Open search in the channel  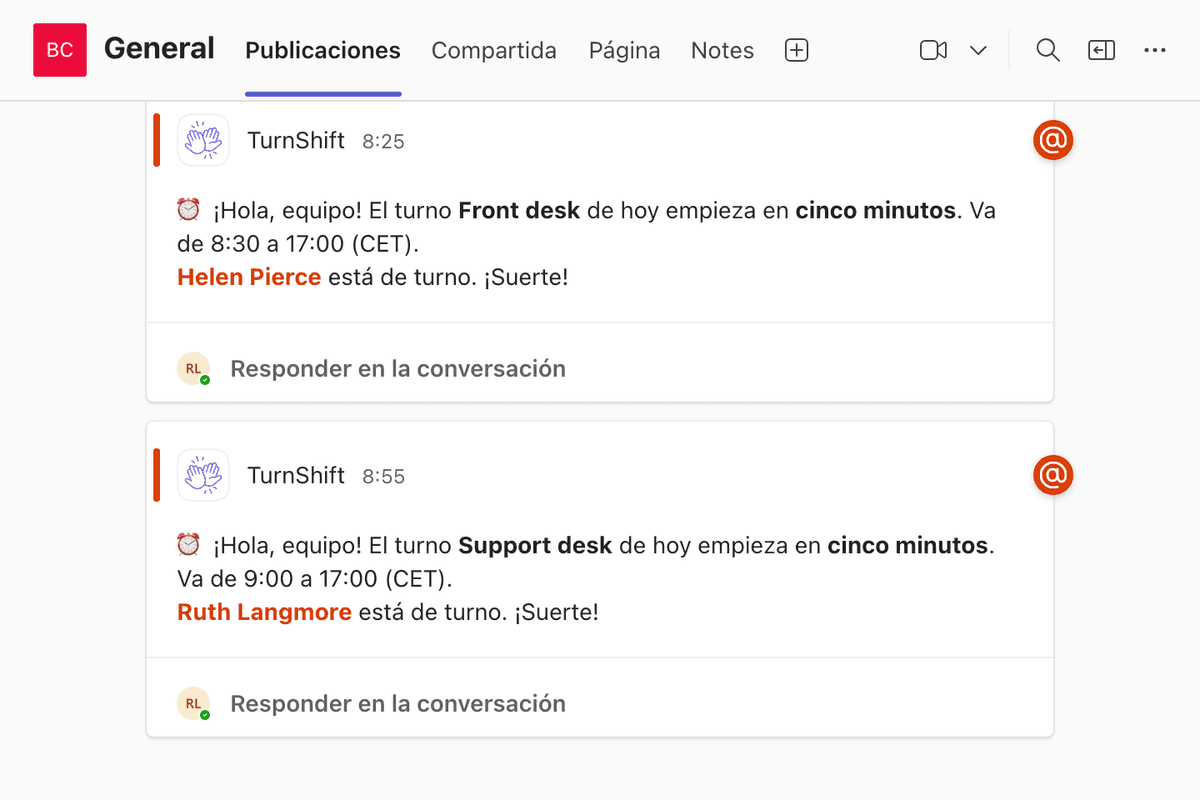pos(1047,50)
